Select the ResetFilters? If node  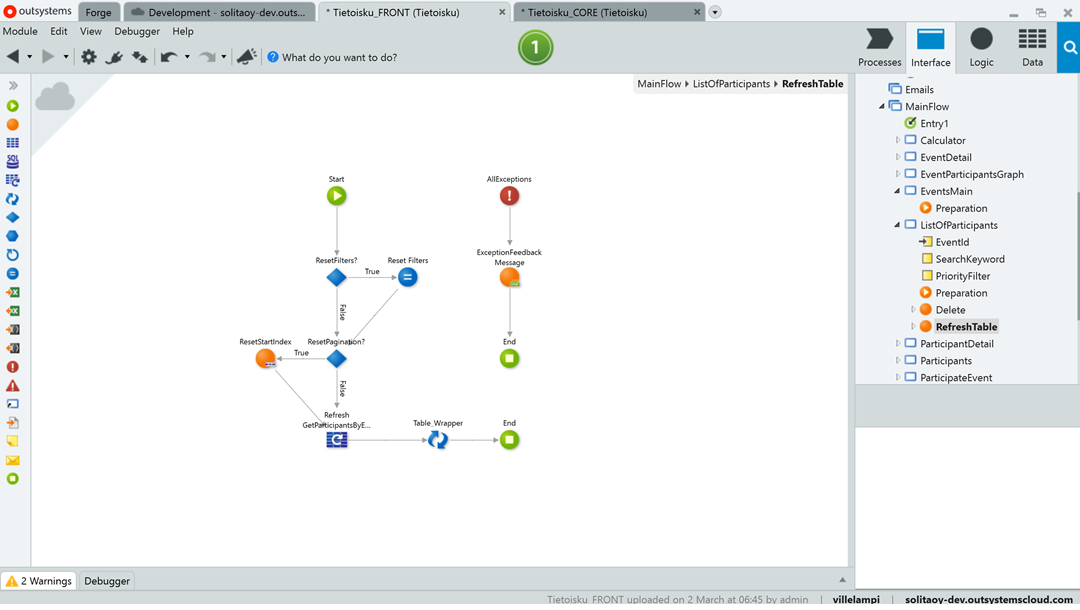337,278
